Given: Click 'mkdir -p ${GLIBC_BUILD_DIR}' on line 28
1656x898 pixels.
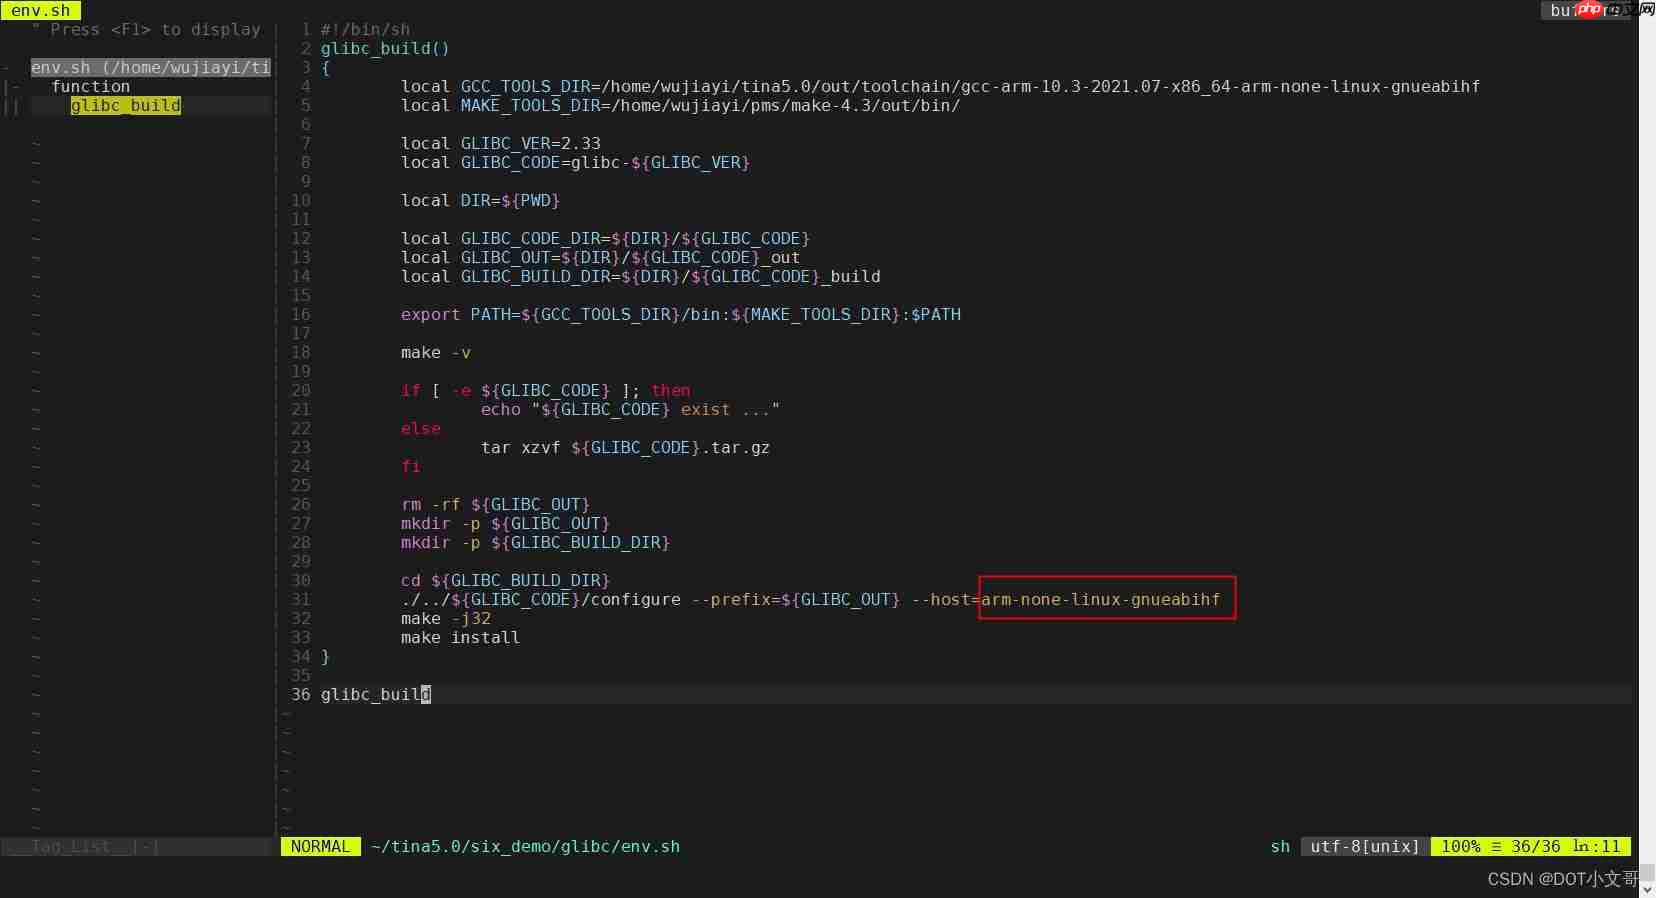Looking at the screenshot, I should pos(535,542).
